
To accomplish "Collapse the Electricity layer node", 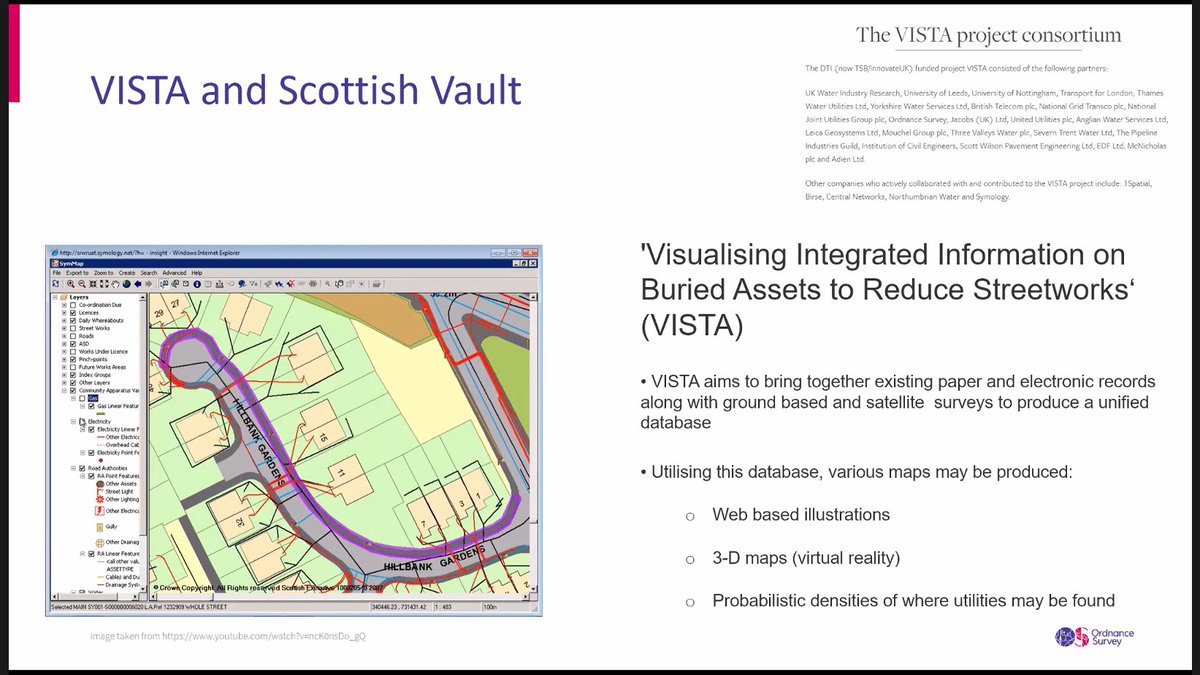I will coord(73,422).
